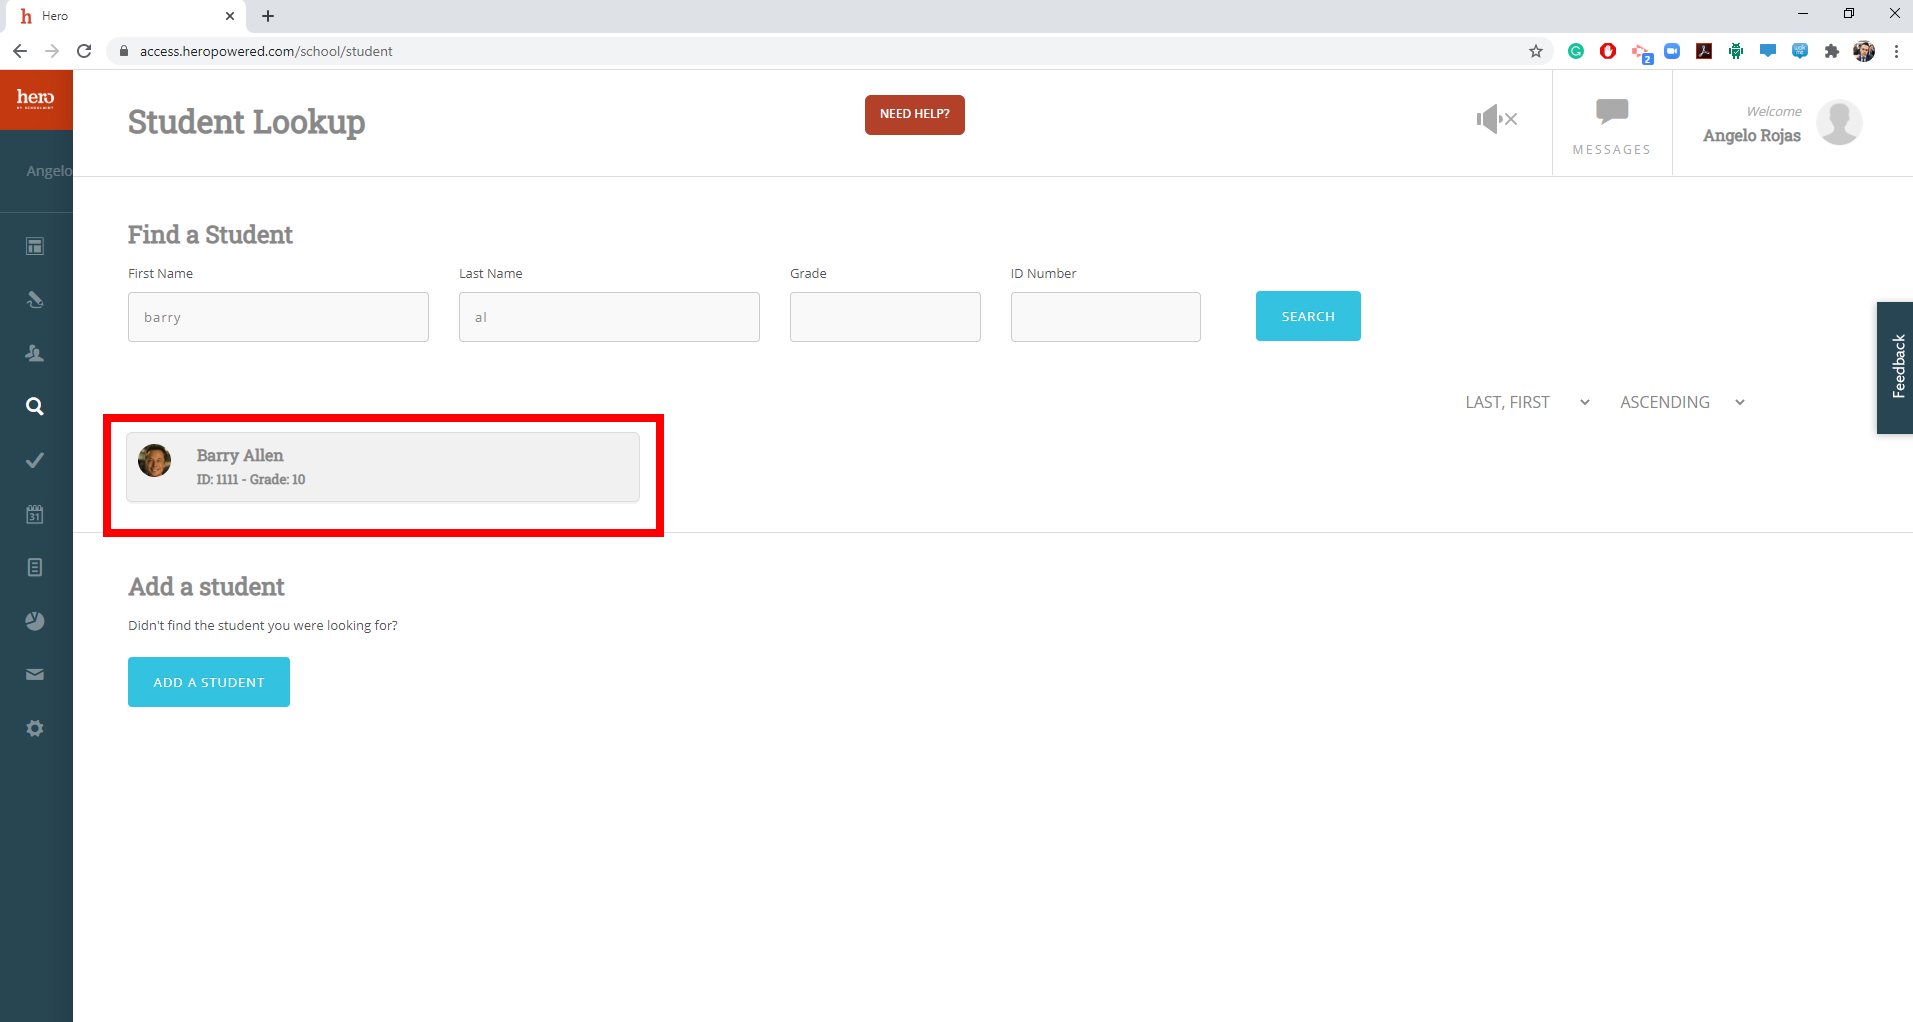Click the checkmark icon in sidebar
This screenshot has height=1022, width=1913.
(35, 460)
